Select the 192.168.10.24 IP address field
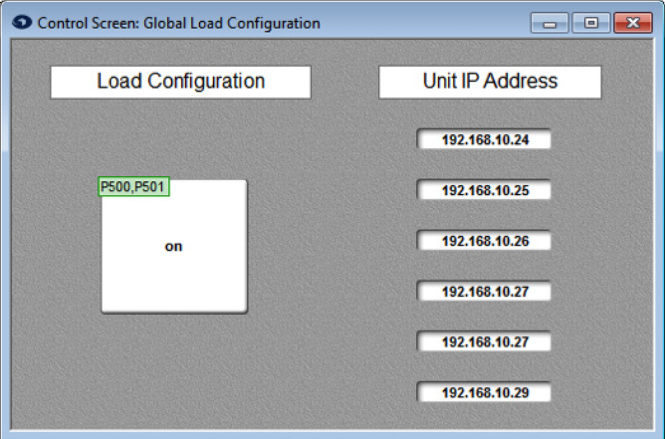 pyautogui.click(x=484, y=140)
